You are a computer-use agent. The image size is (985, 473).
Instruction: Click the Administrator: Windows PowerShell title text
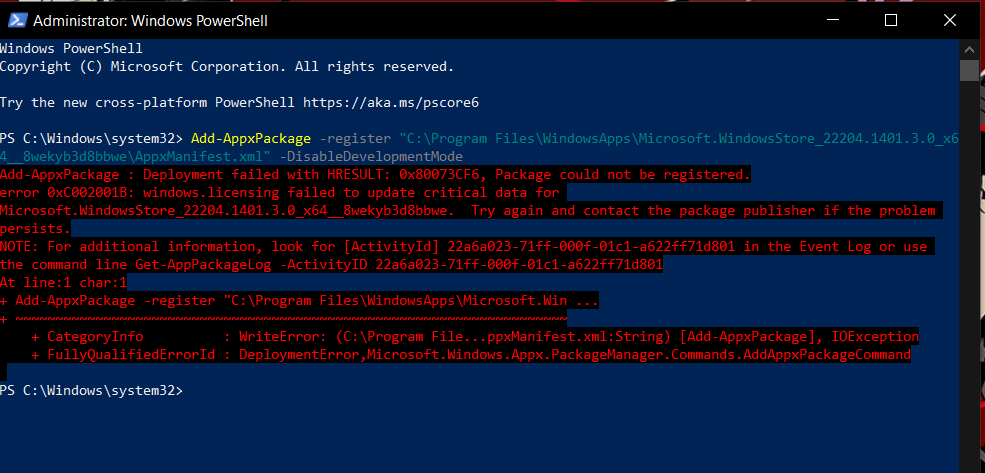pos(150,21)
